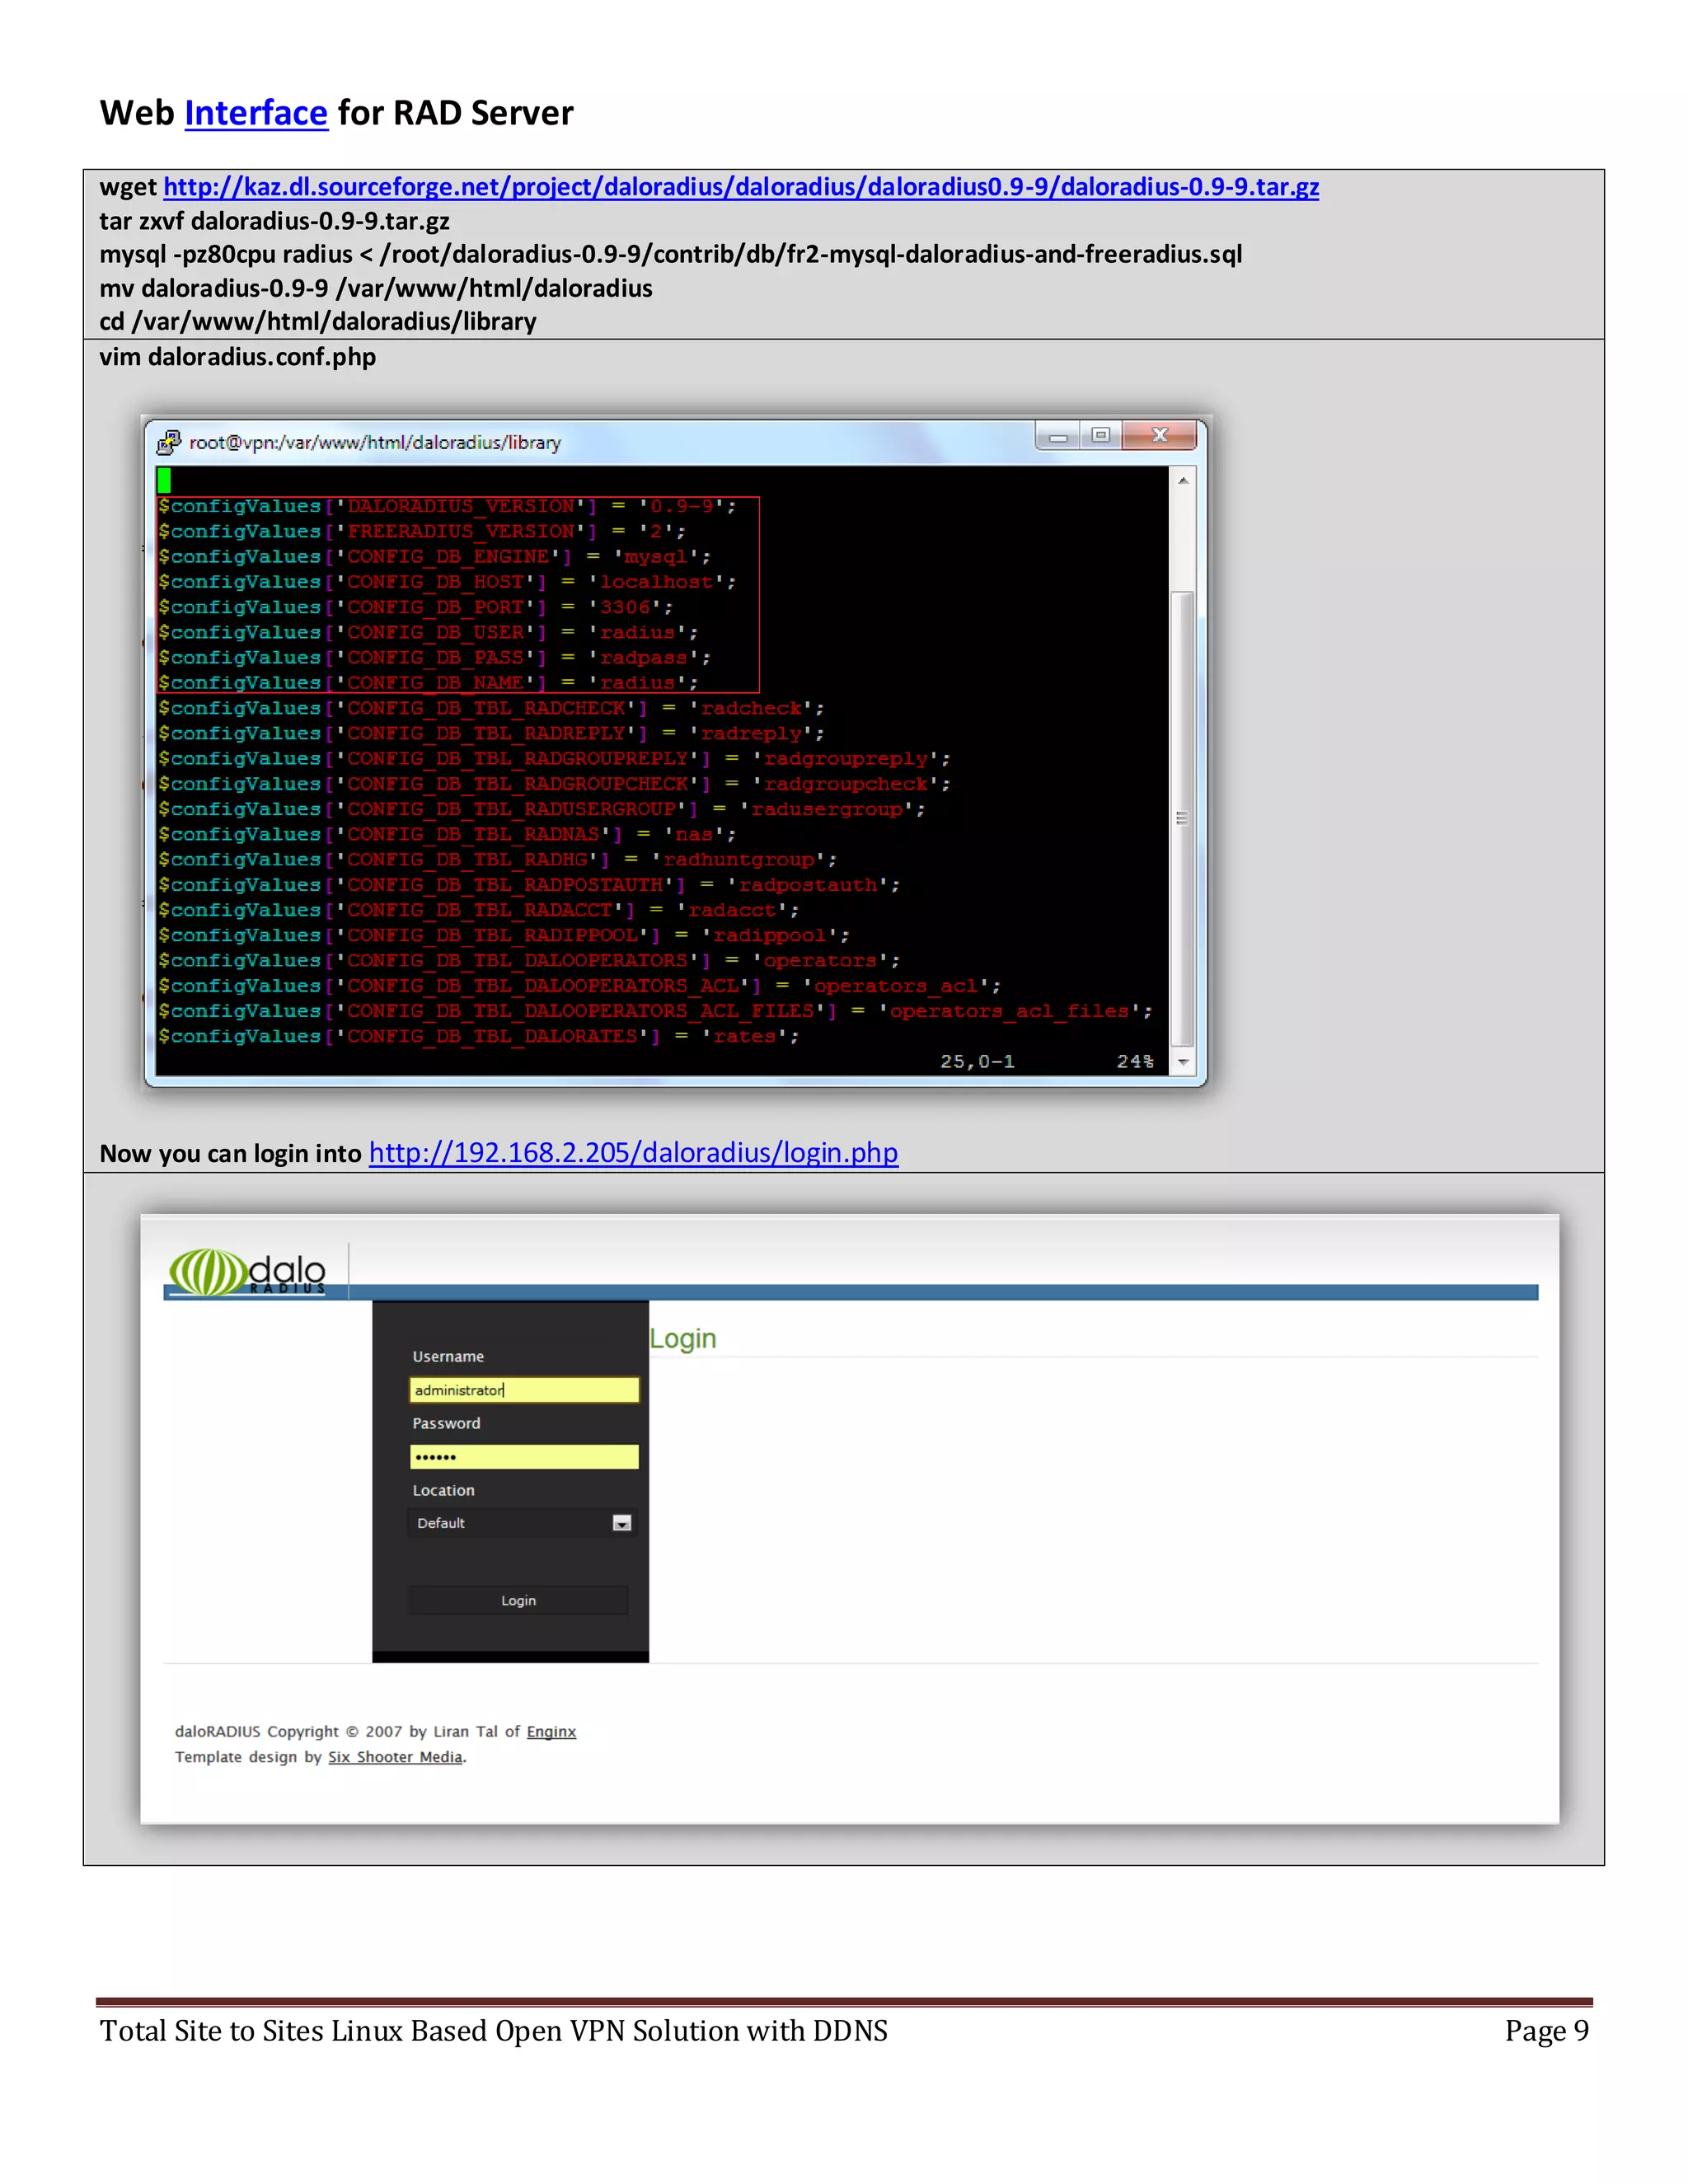
Task: Click the terminal title 'root@vpn:/var/www/html/daloradius/library'
Action: [375, 442]
